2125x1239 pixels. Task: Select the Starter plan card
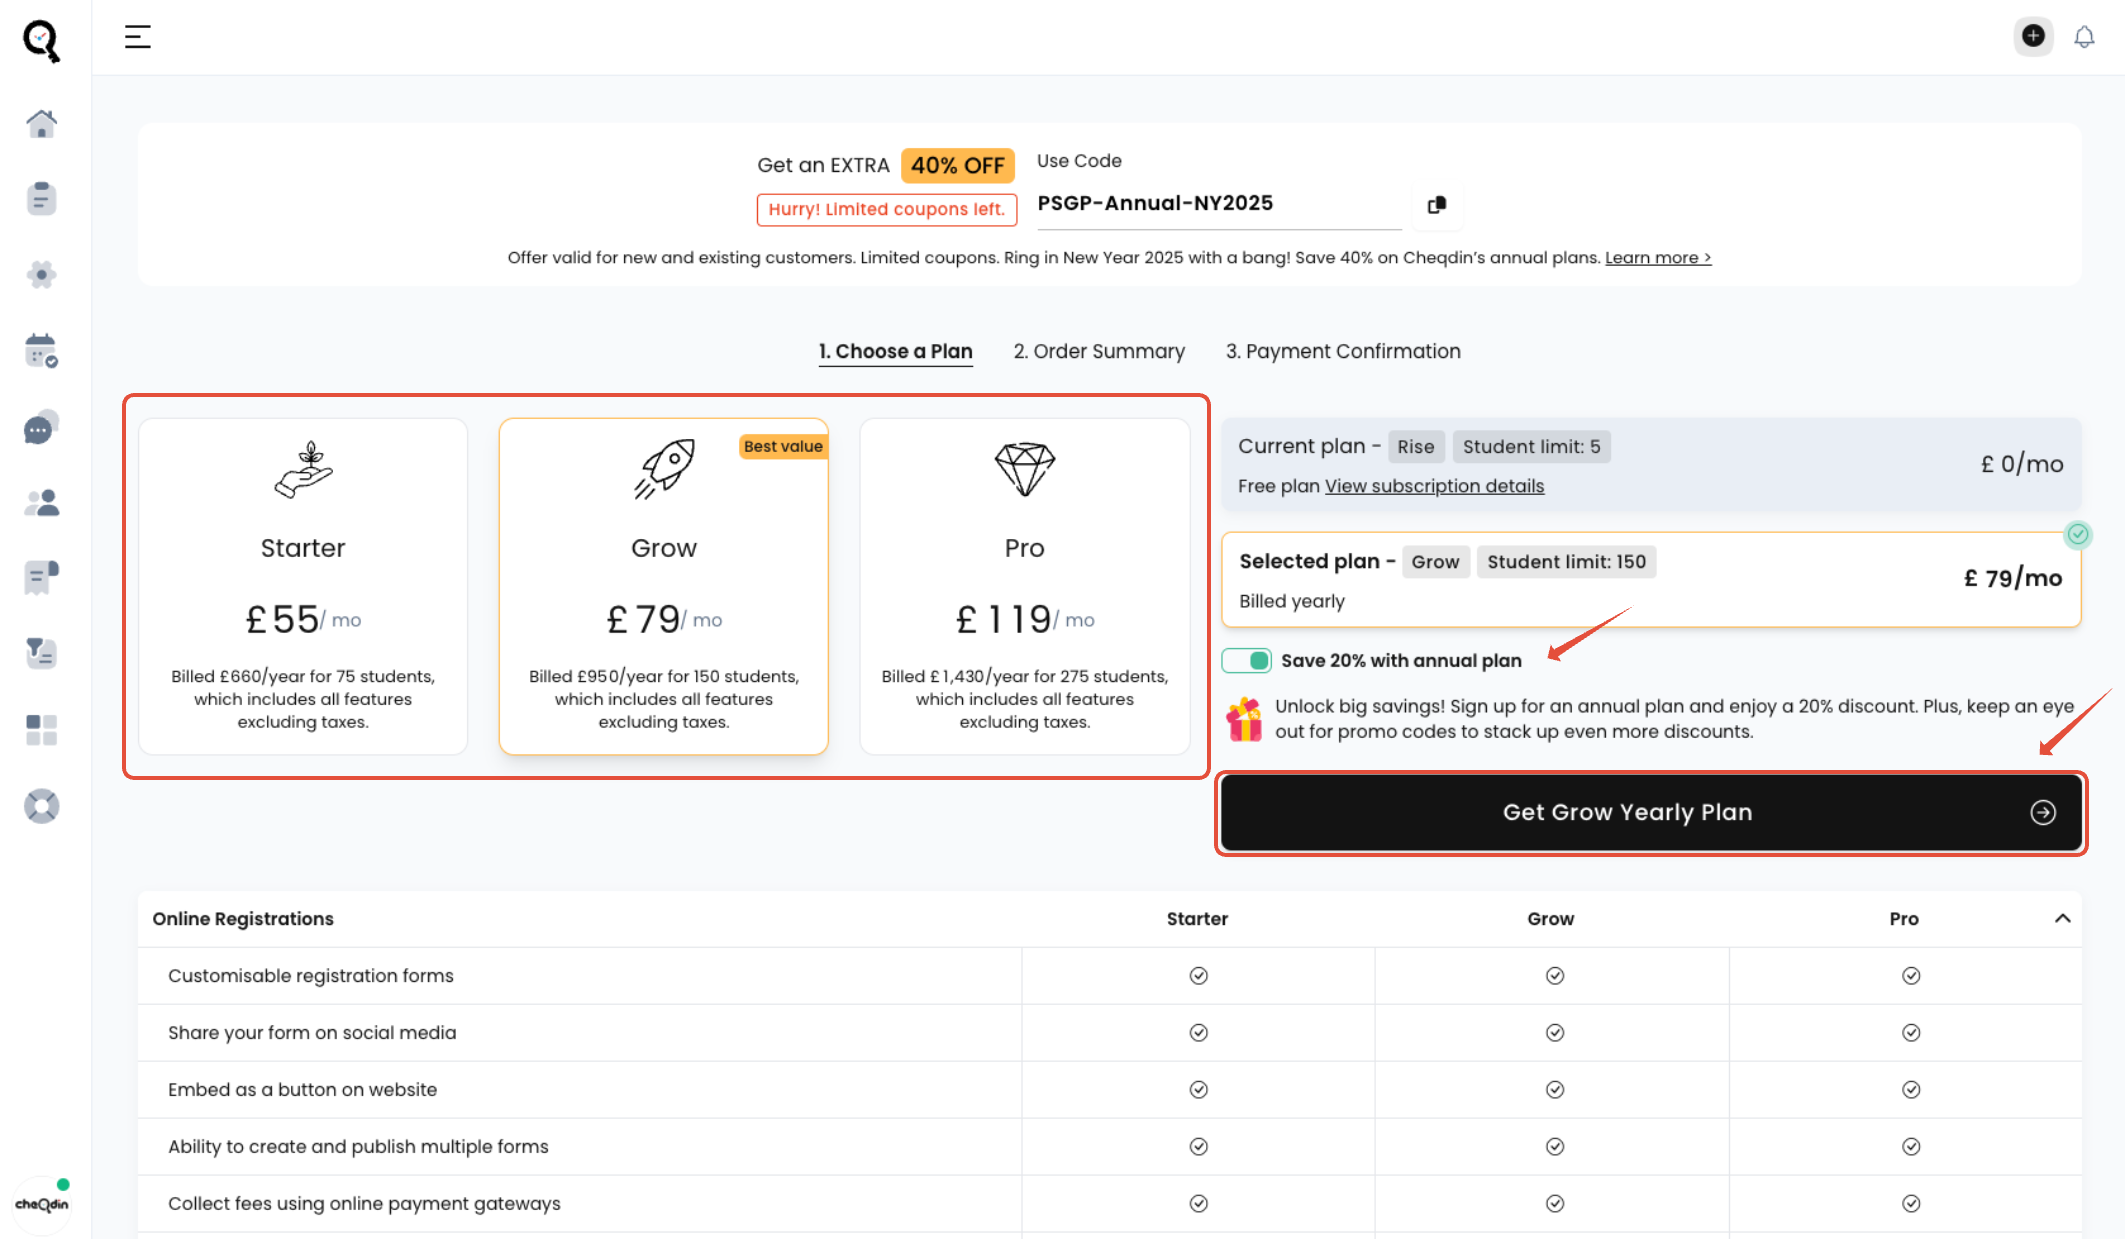[x=303, y=586]
